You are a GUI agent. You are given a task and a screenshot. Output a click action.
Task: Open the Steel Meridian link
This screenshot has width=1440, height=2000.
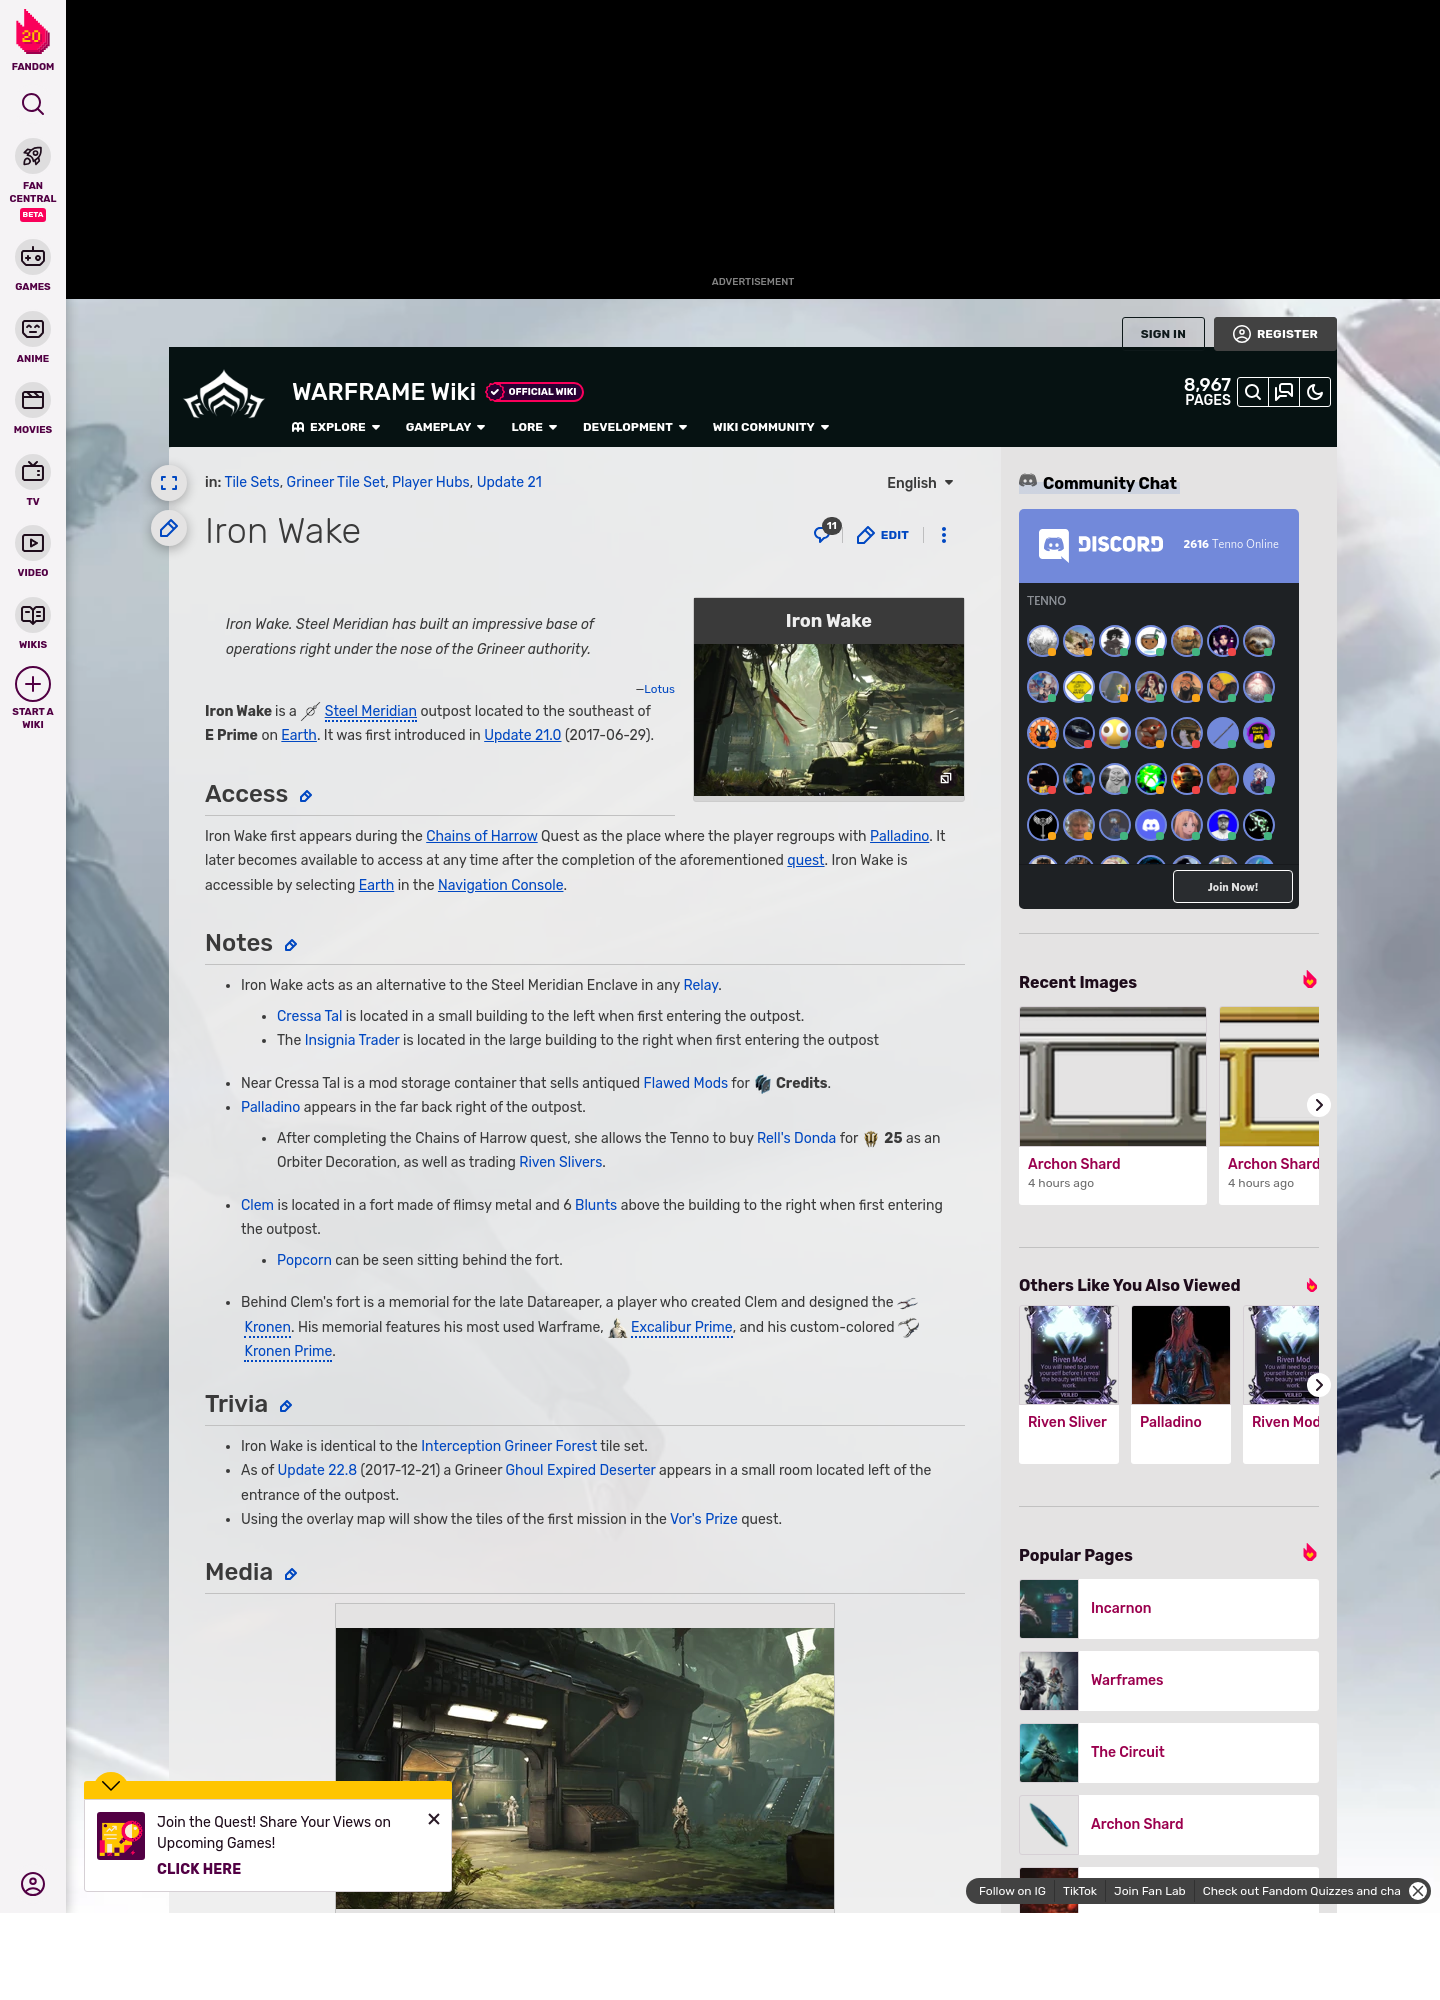tap(370, 711)
